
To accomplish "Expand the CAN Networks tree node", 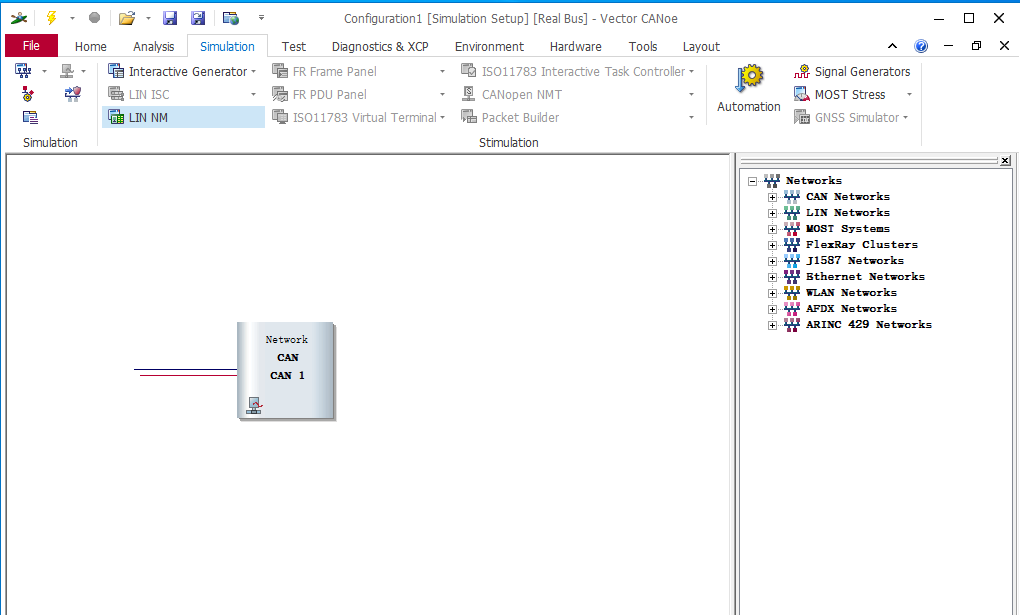I will (x=772, y=197).
